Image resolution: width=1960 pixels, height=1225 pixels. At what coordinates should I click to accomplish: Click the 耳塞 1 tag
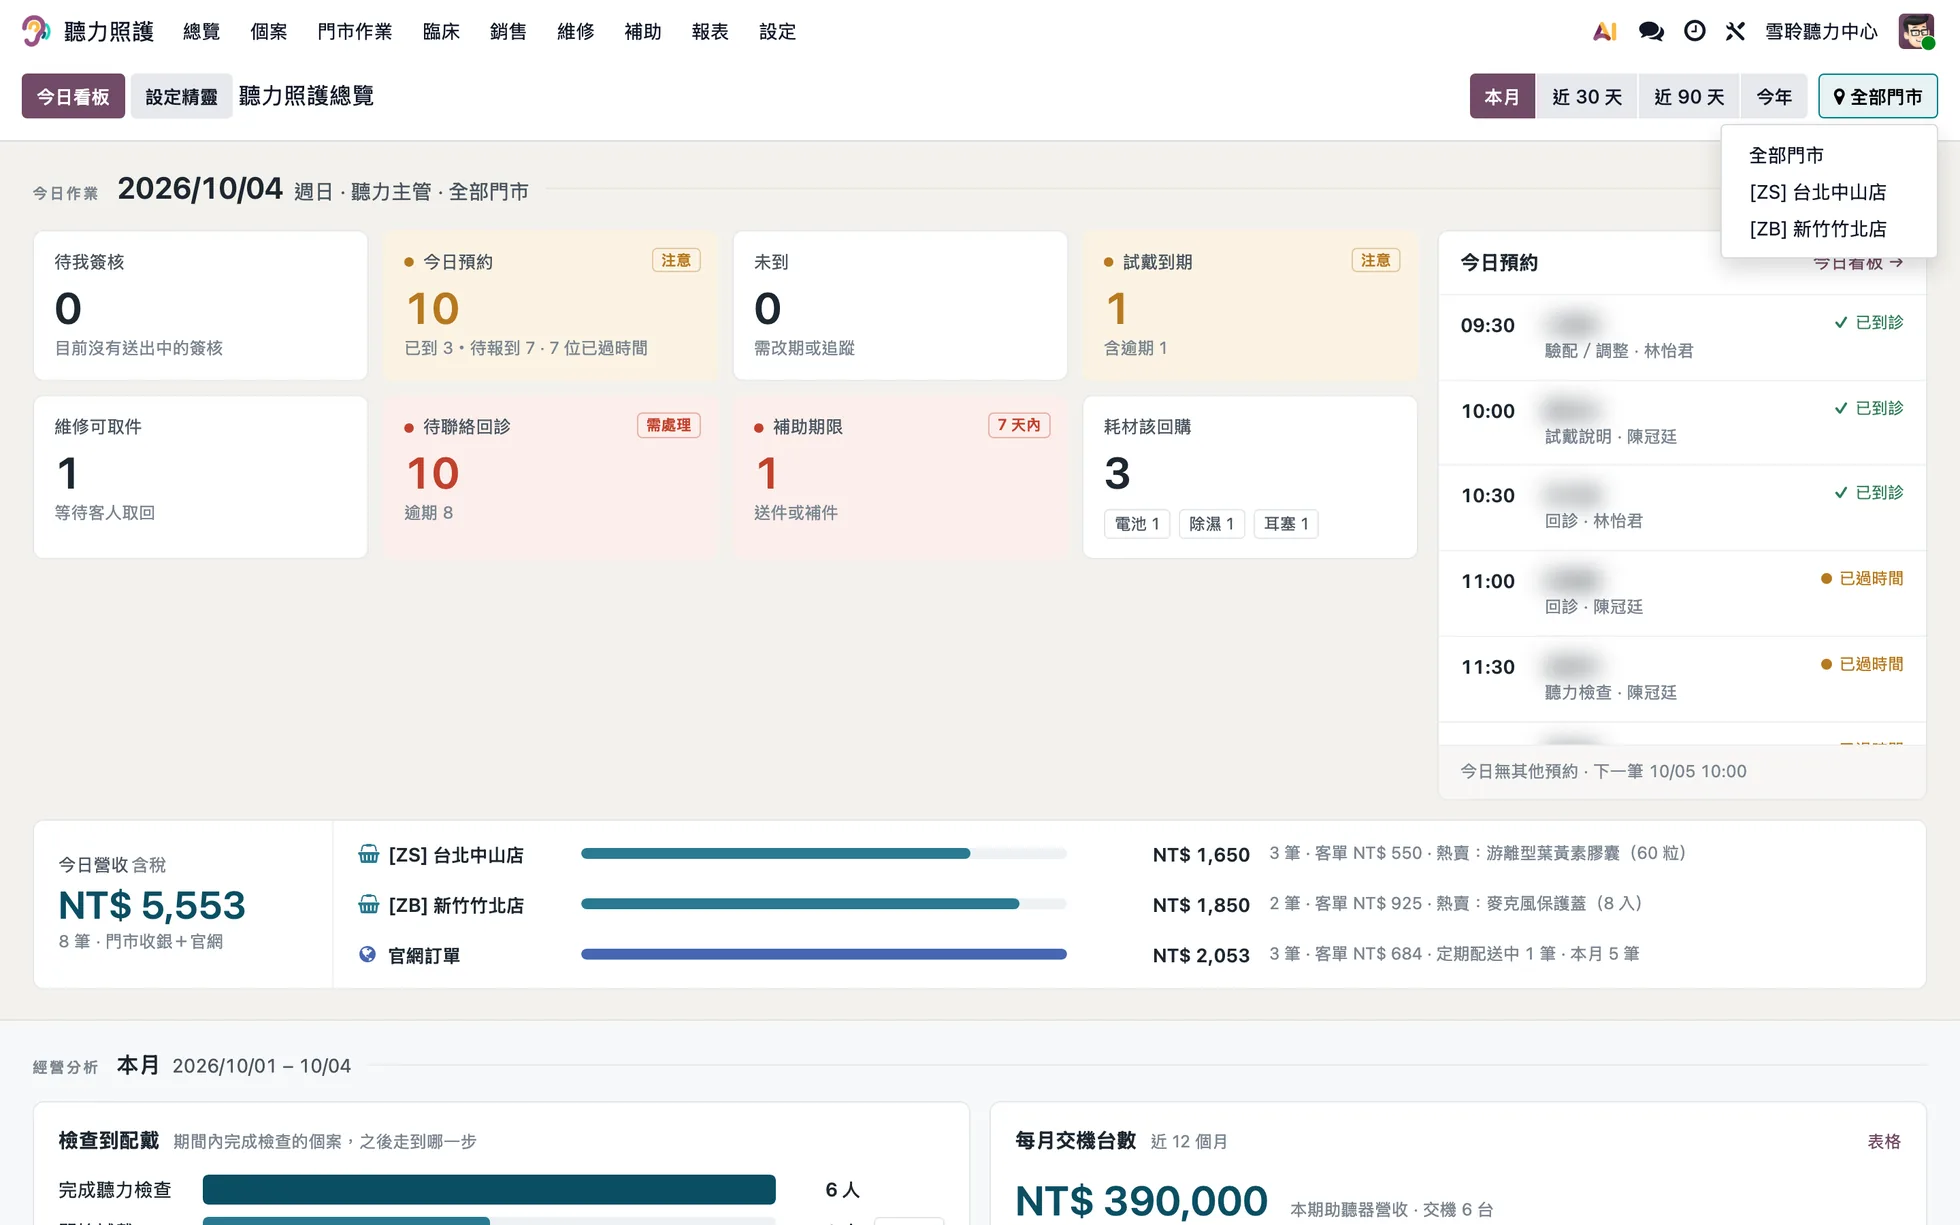click(x=1286, y=523)
